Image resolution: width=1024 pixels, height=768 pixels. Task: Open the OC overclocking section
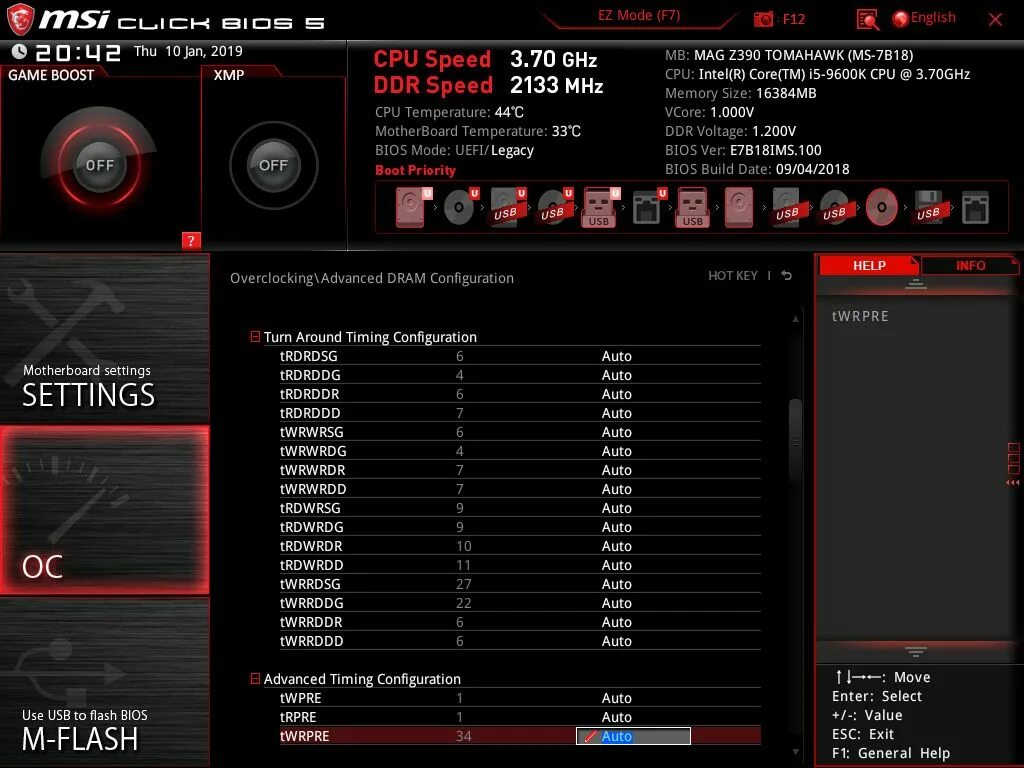[104, 510]
